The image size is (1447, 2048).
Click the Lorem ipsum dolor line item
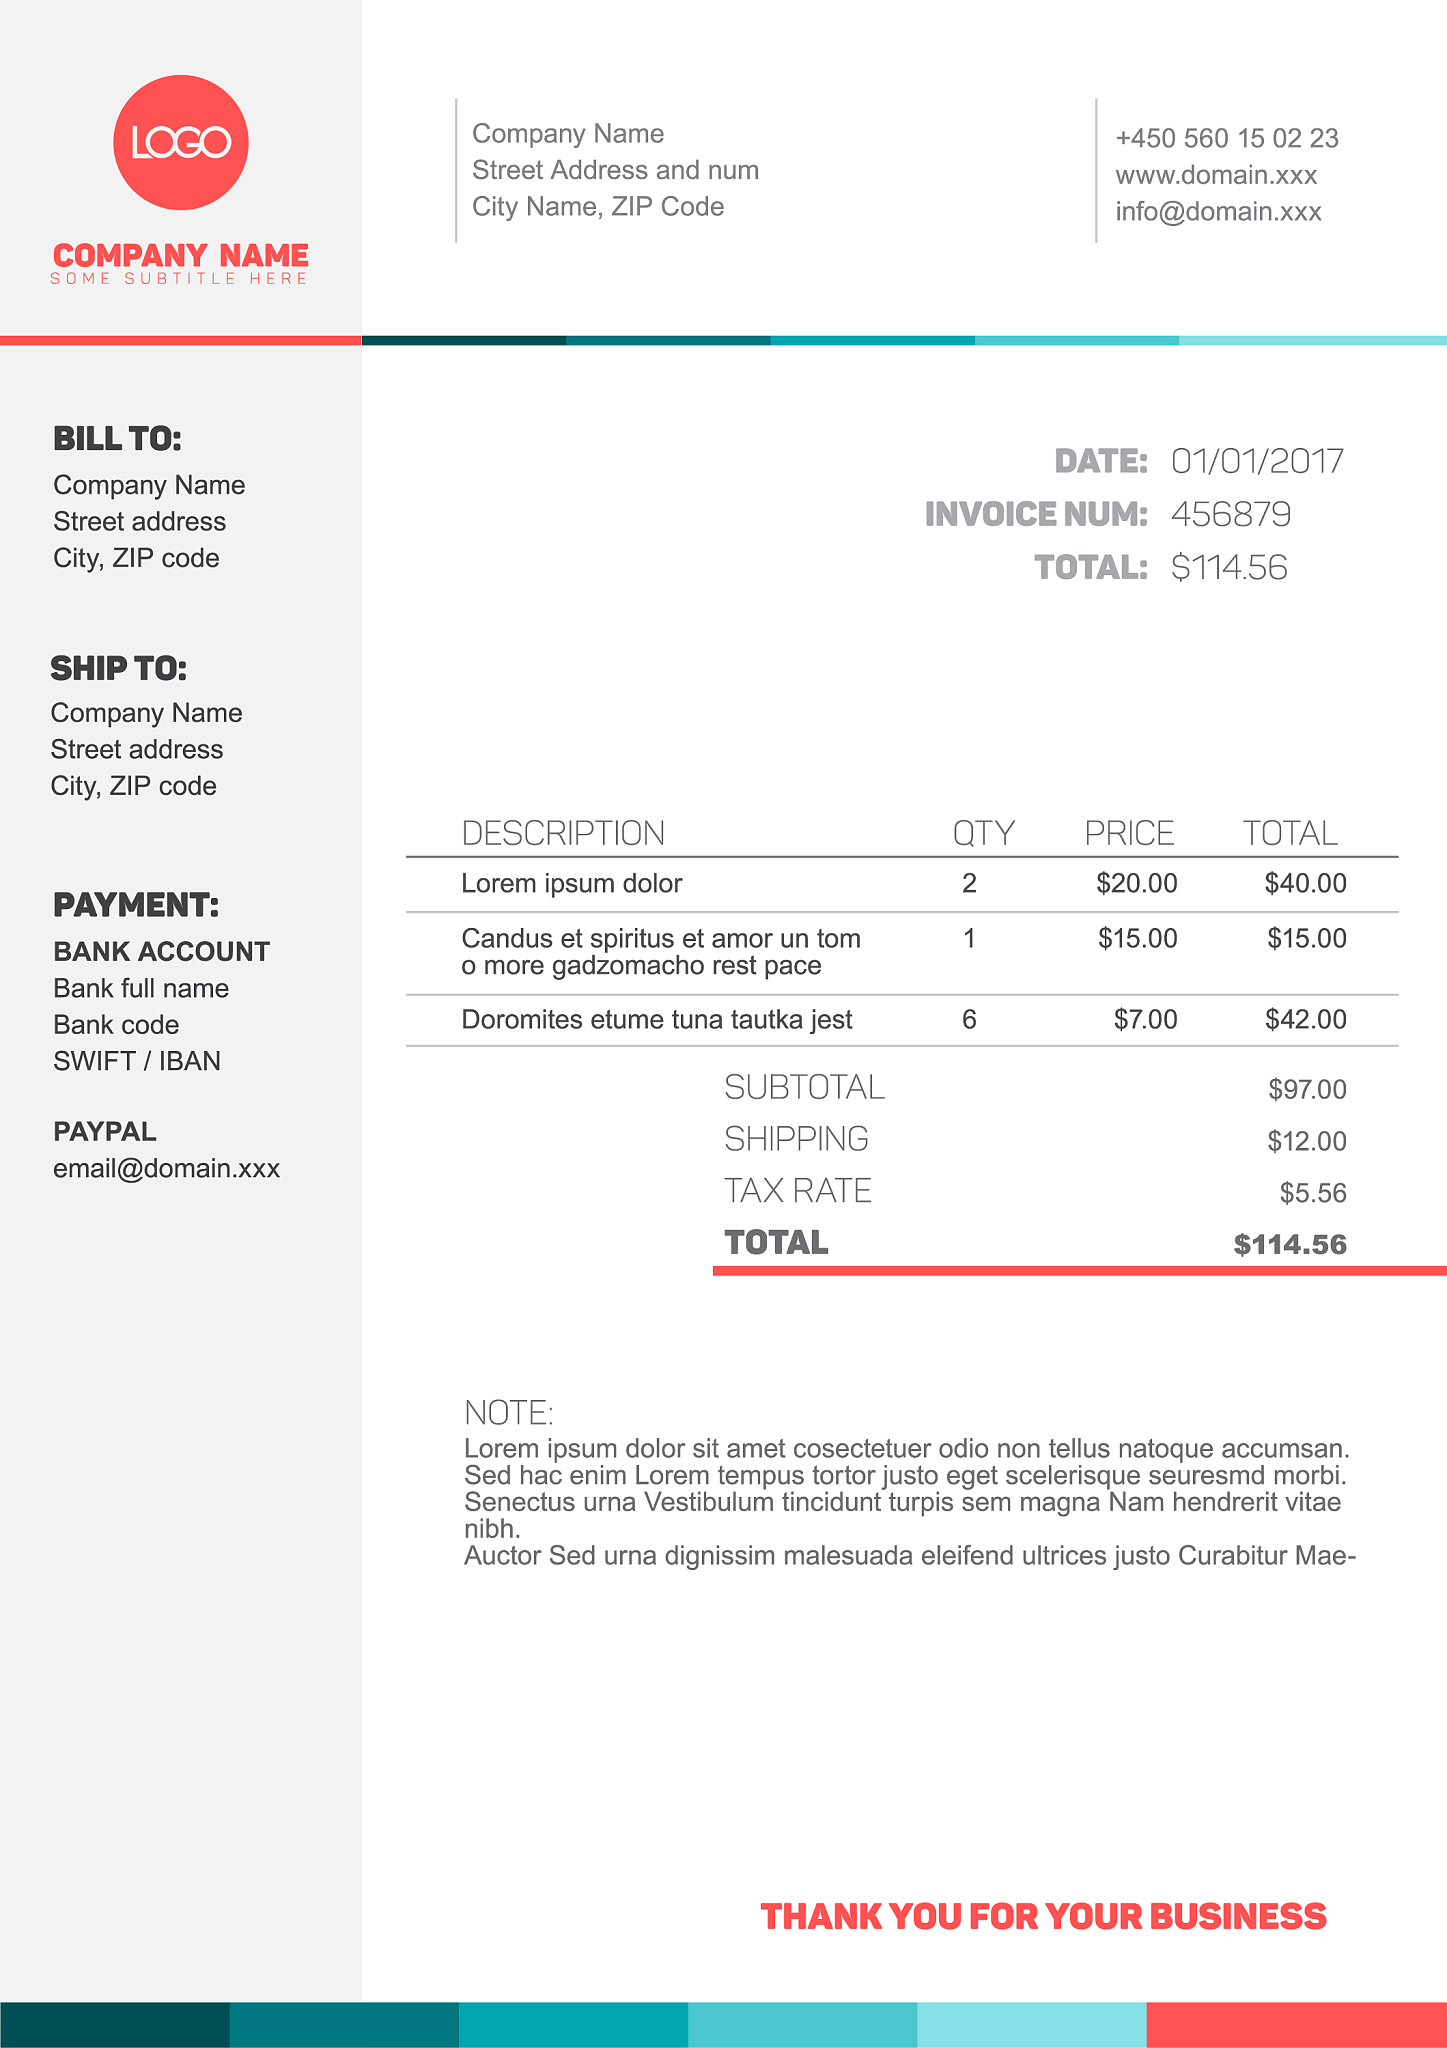571,883
